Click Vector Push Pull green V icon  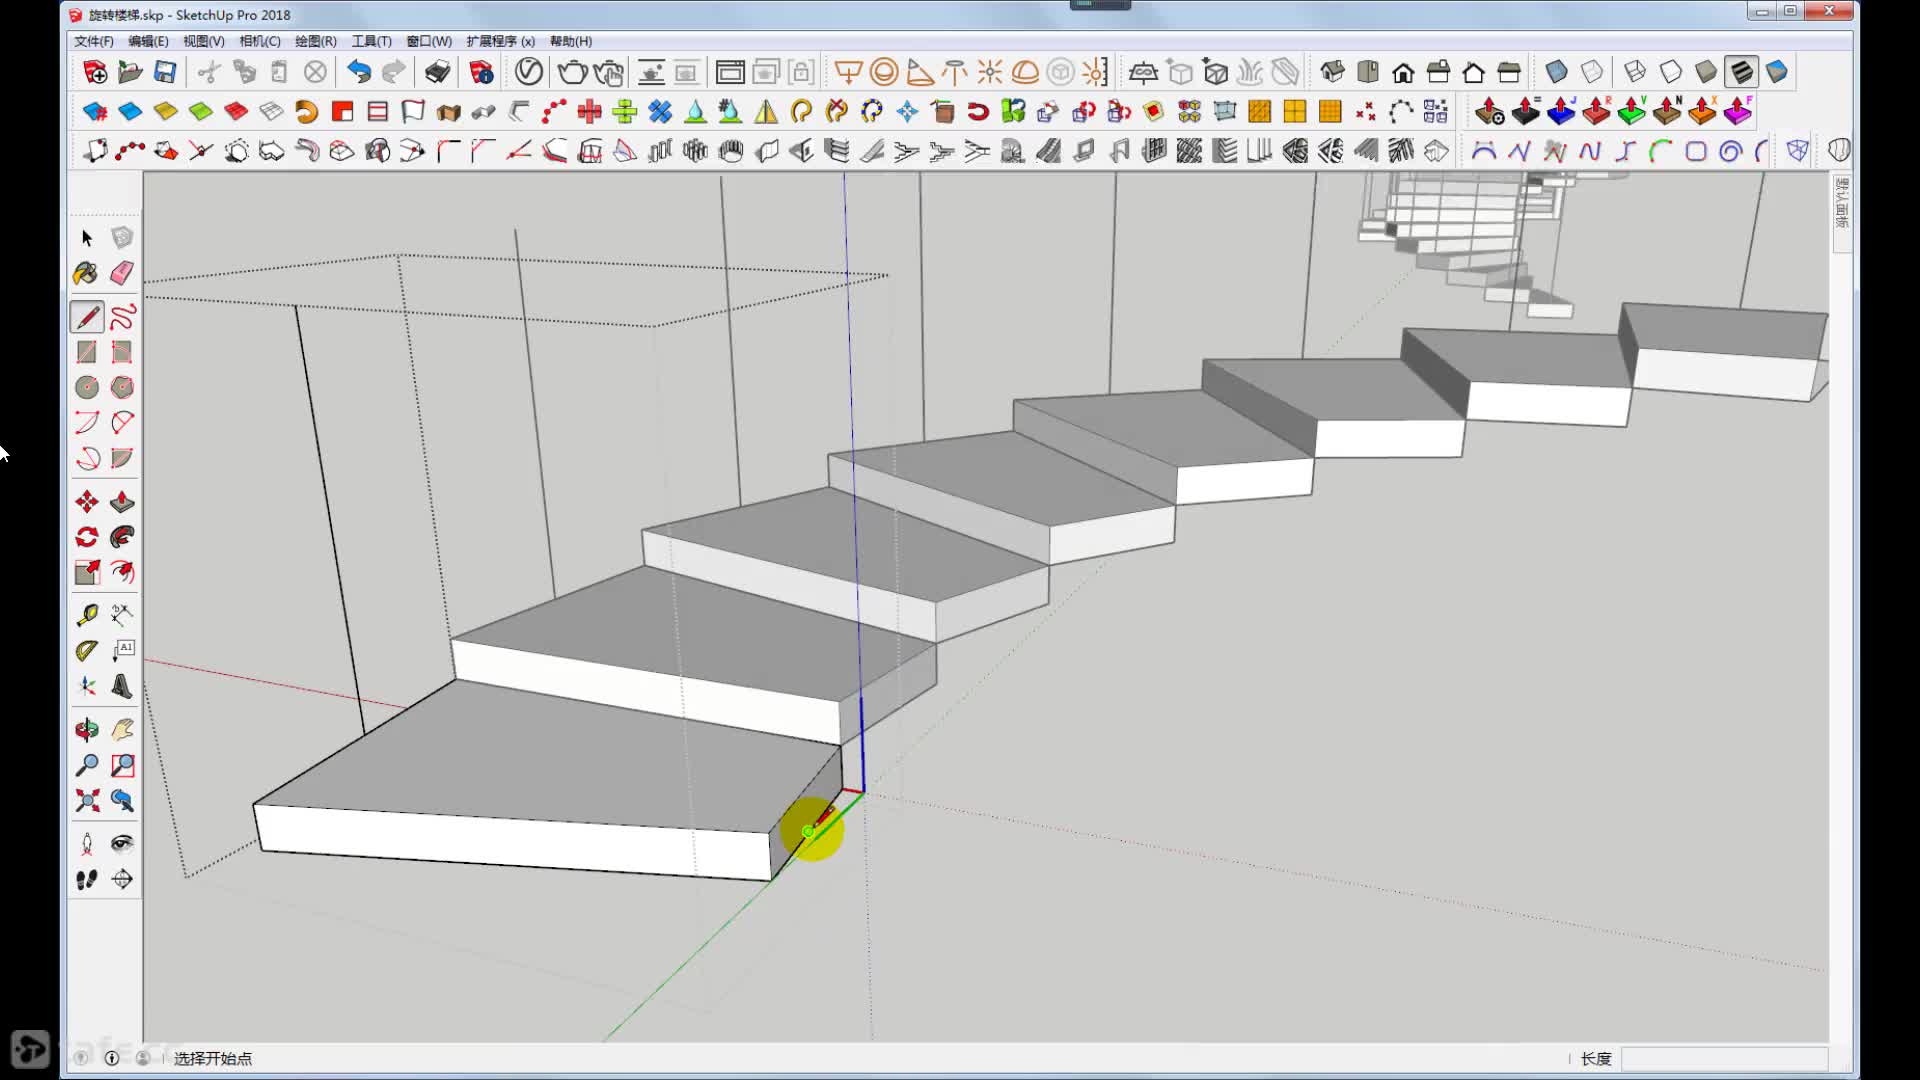pyautogui.click(x=1632, y=111)
